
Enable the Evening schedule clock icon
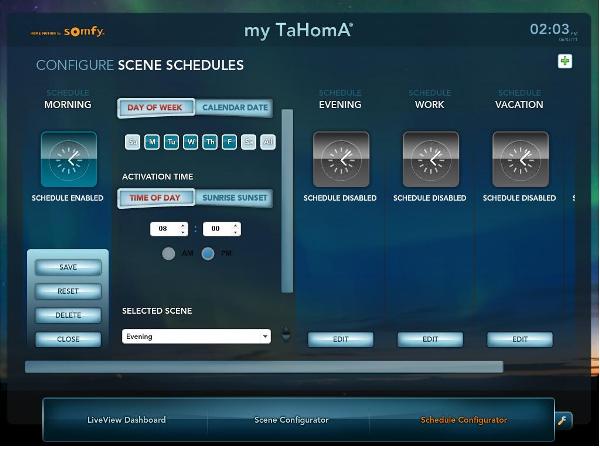[x=341, y=159]
